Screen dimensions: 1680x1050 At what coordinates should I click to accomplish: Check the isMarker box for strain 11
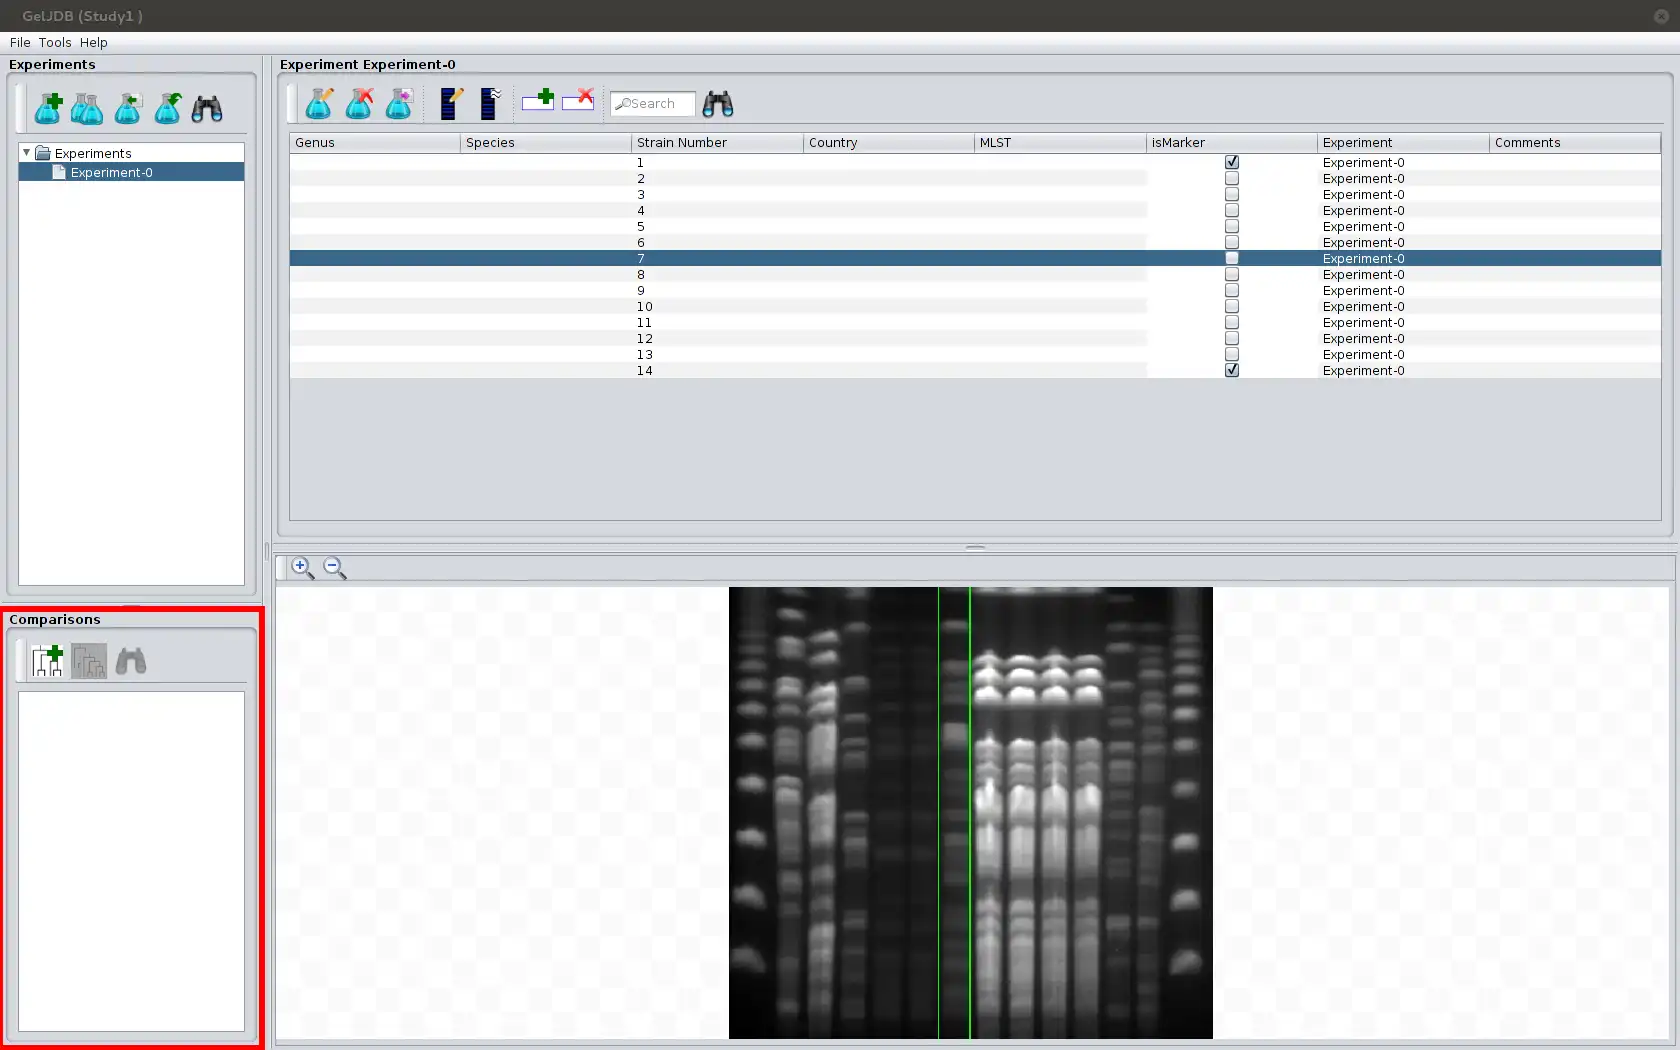(1232, 322)
